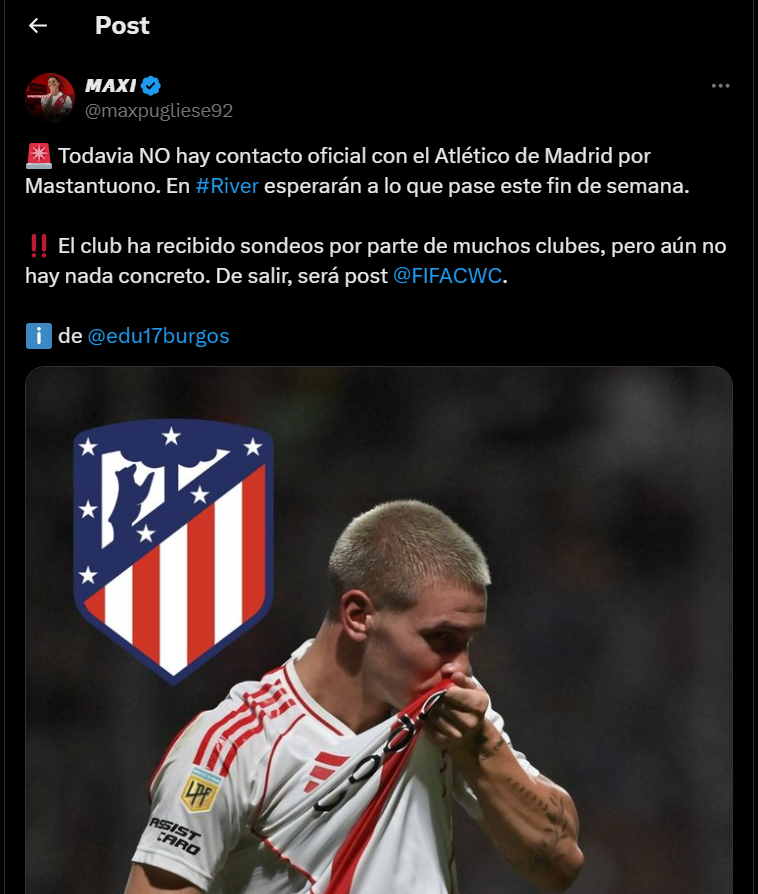
Task: Click the blue information emoji icon
Action: click(x=39, y=336)
